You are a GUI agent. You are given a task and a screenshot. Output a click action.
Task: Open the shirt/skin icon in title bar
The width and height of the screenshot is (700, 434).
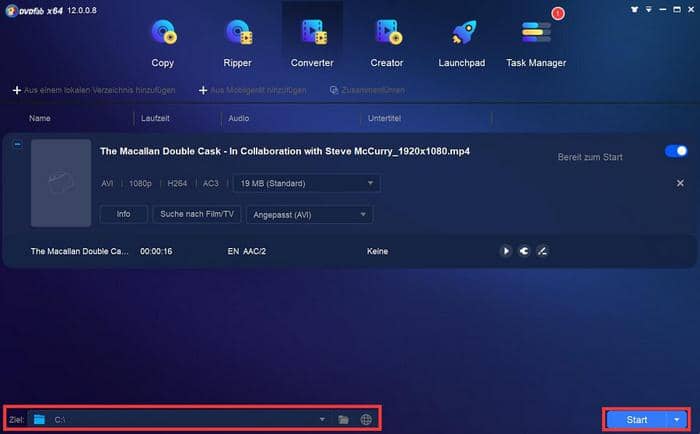(634, 9)
